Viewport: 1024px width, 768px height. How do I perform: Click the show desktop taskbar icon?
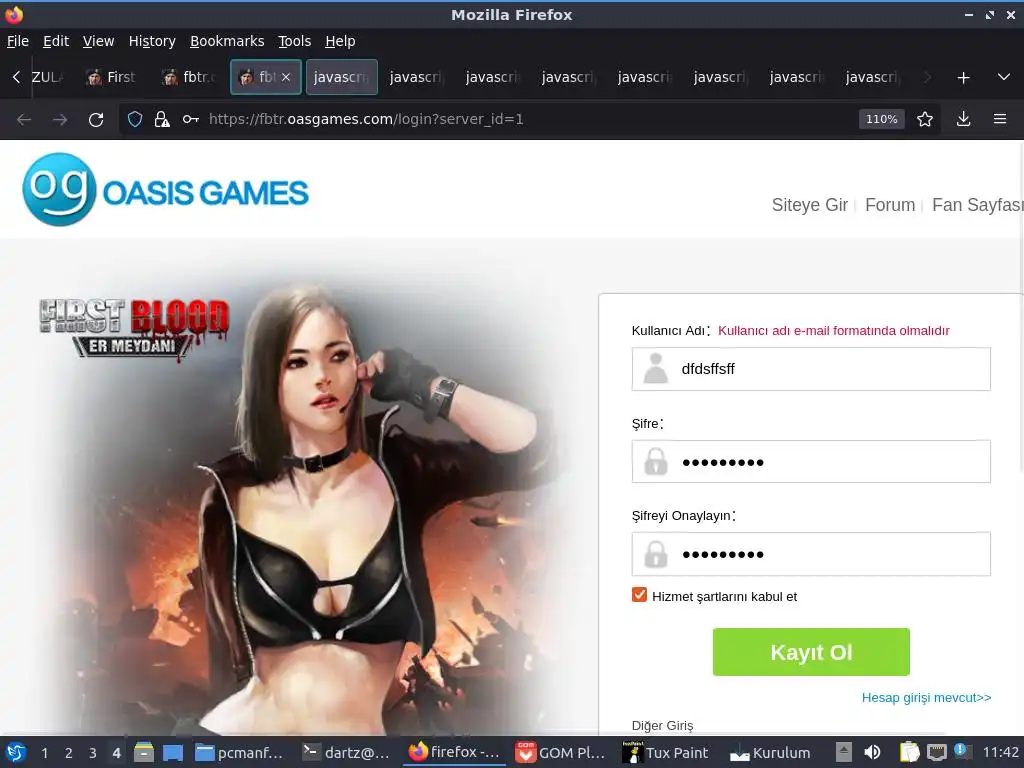172,752
